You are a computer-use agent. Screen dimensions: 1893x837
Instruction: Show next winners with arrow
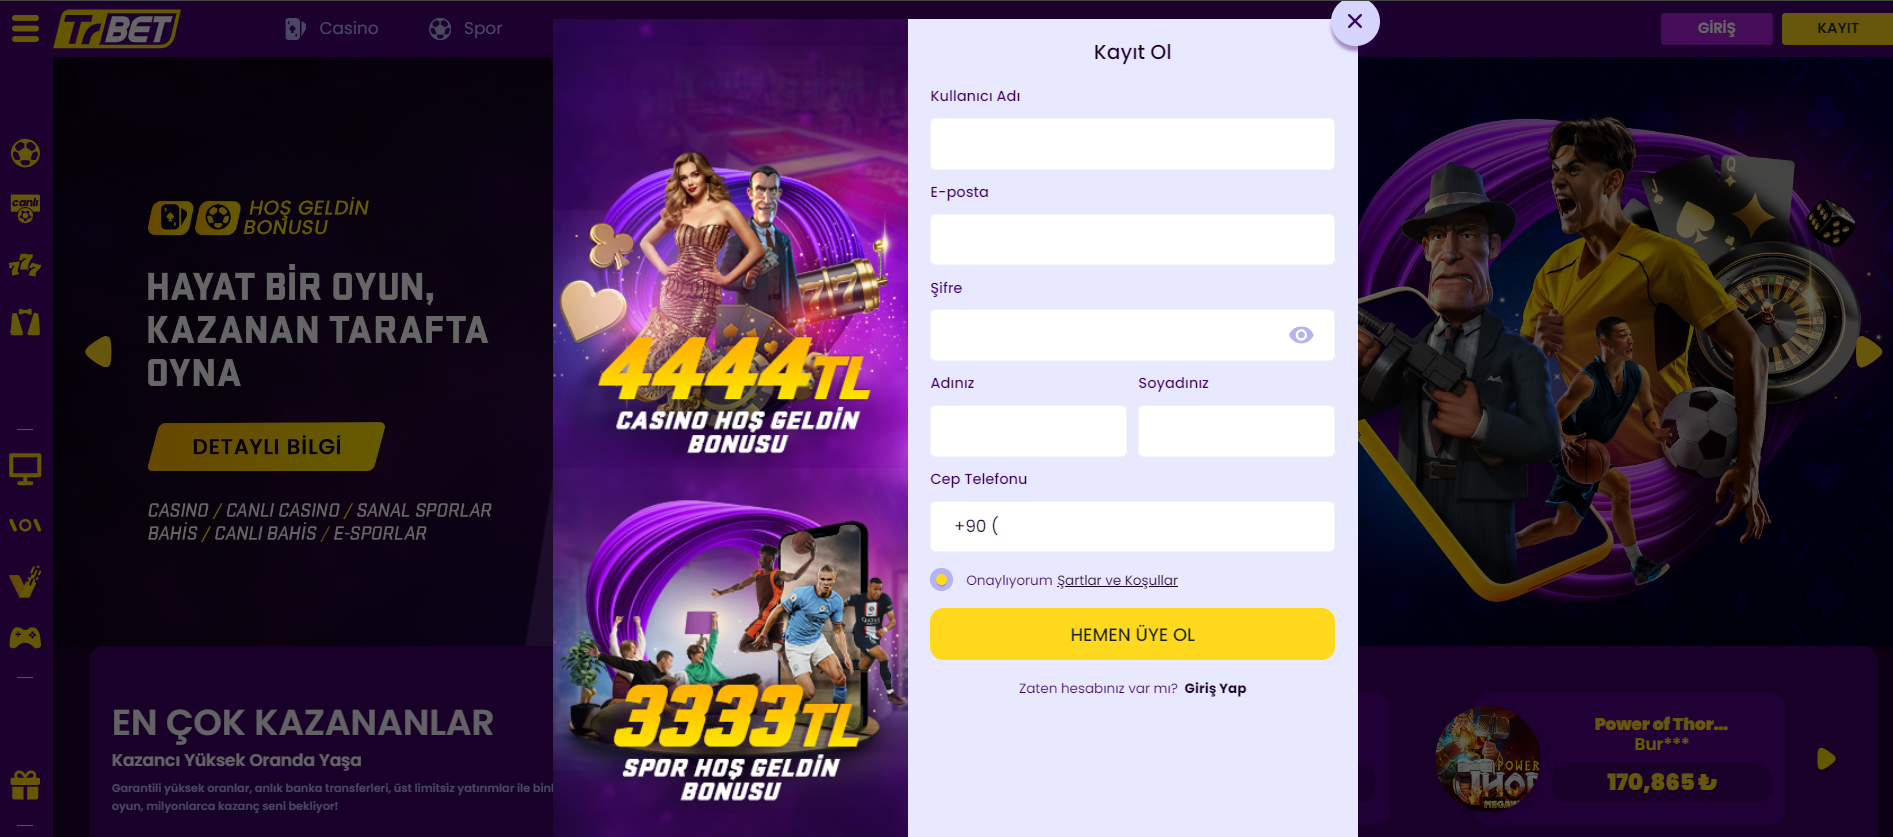[x=1826, y=759]
